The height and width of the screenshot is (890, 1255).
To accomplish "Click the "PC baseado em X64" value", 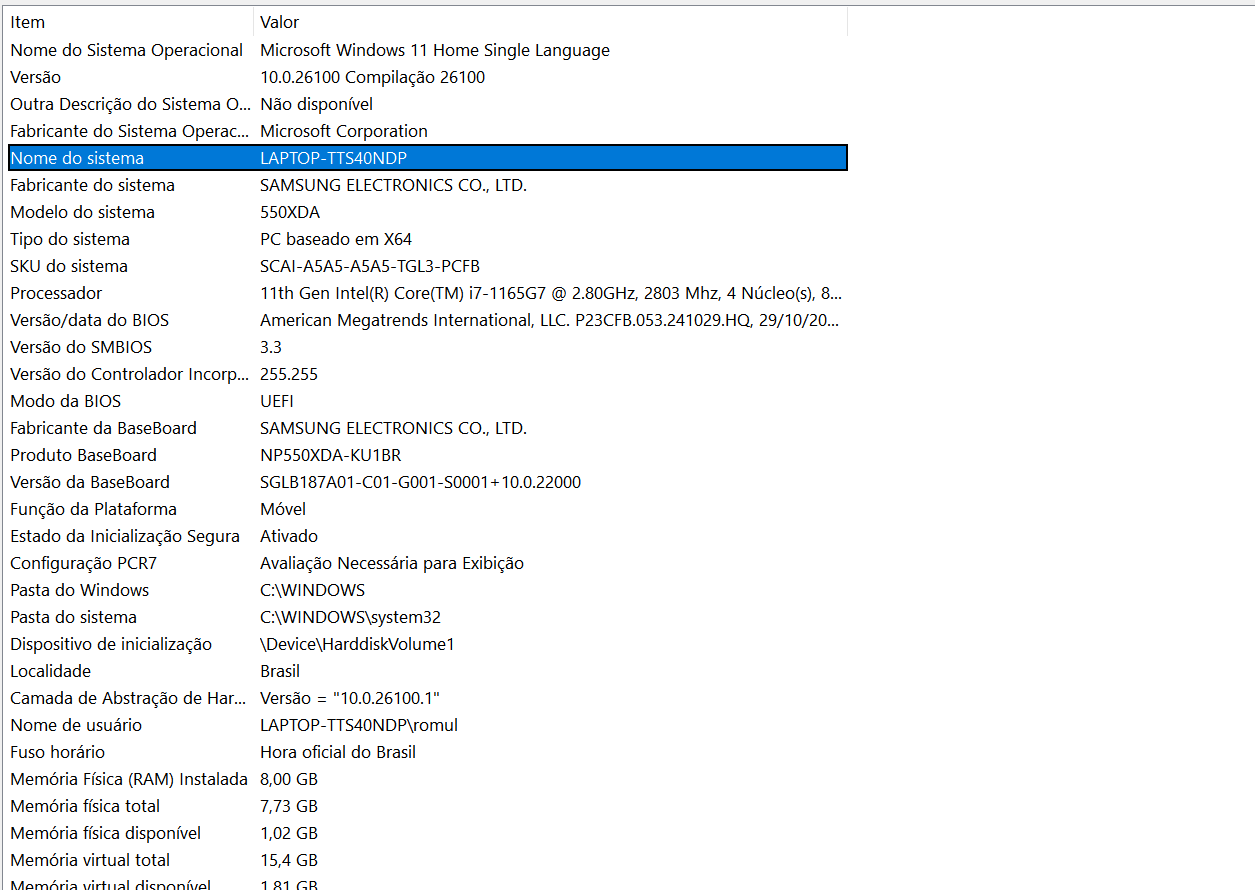I will [336, 239].
